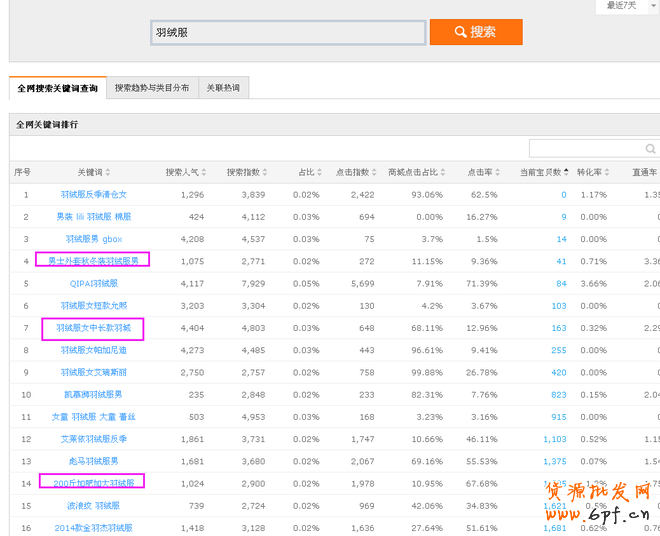660x536 pixels.
Task: Switch to 关联热词 tab
Action: 222,88
